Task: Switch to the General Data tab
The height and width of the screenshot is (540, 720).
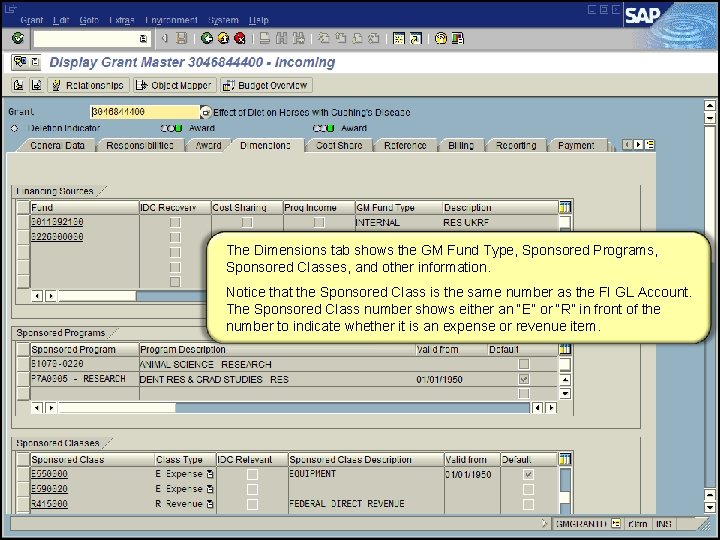Action: click(57, 146)
